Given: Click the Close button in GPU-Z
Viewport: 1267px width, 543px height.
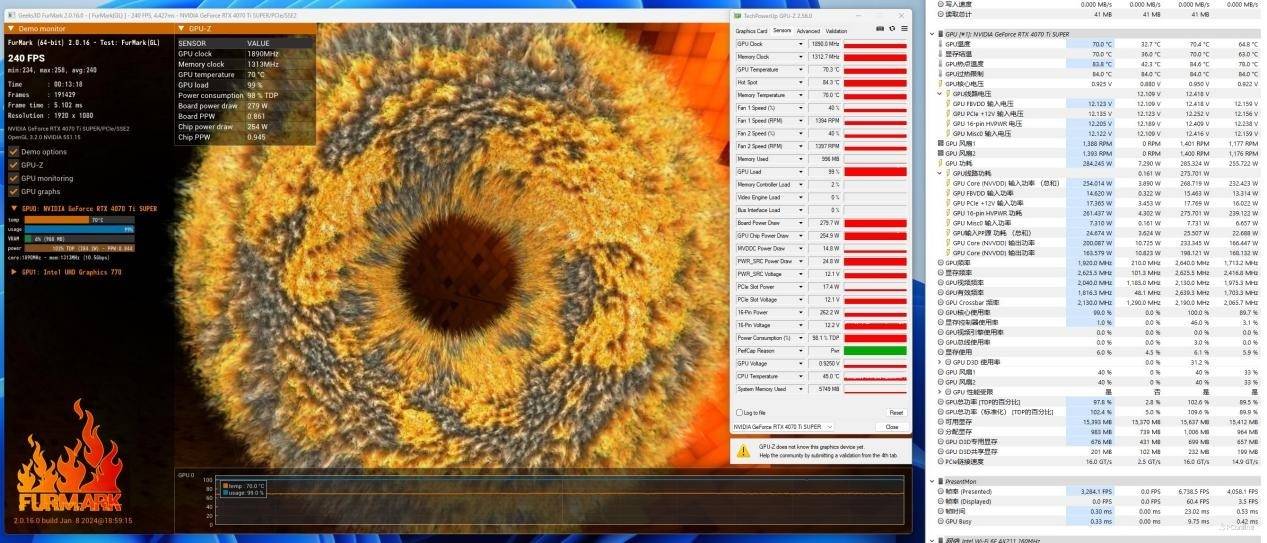Looking at the screenshot, I should pos(891,427).
